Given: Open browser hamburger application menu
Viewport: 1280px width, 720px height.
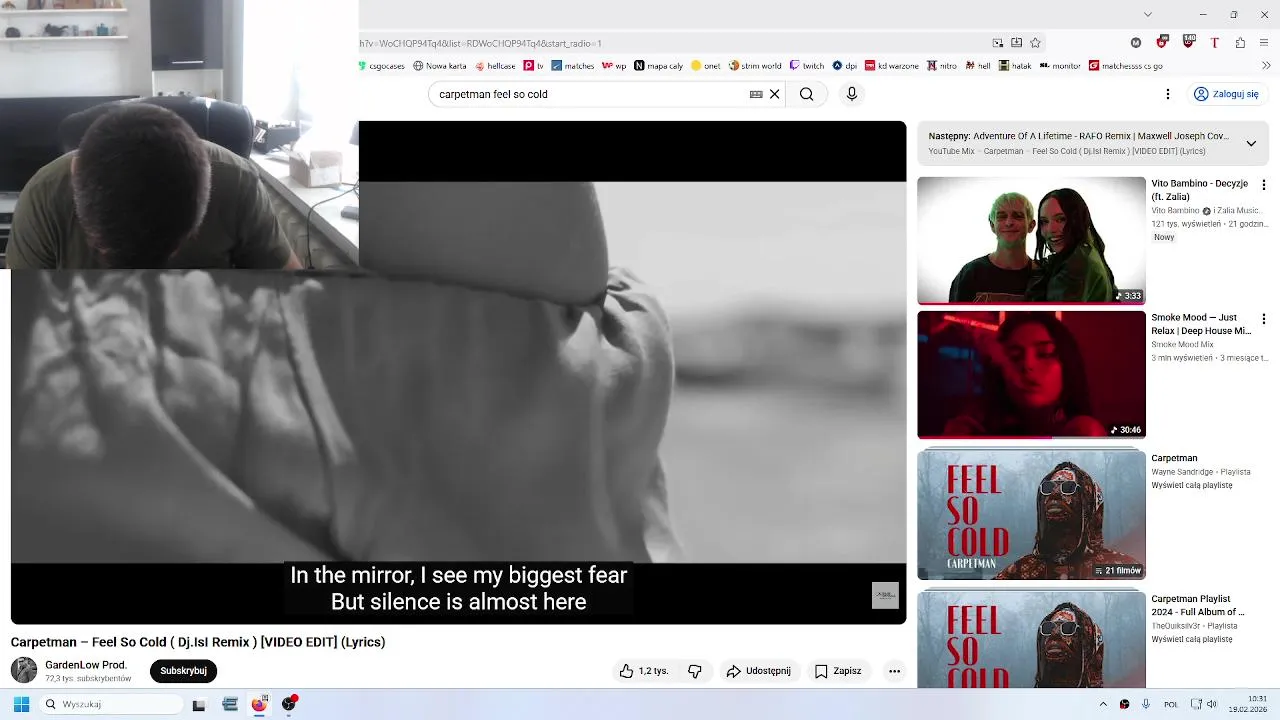Looking at the screenshot, I should (x=1264, y=43).
